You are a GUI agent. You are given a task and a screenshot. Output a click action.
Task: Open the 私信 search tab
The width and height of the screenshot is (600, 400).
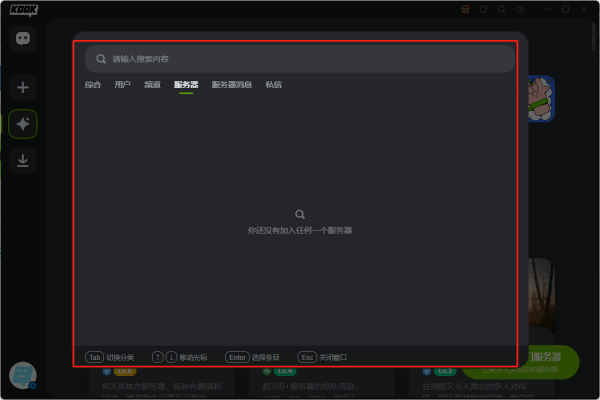pyautogui.click(x=273, y=85)
